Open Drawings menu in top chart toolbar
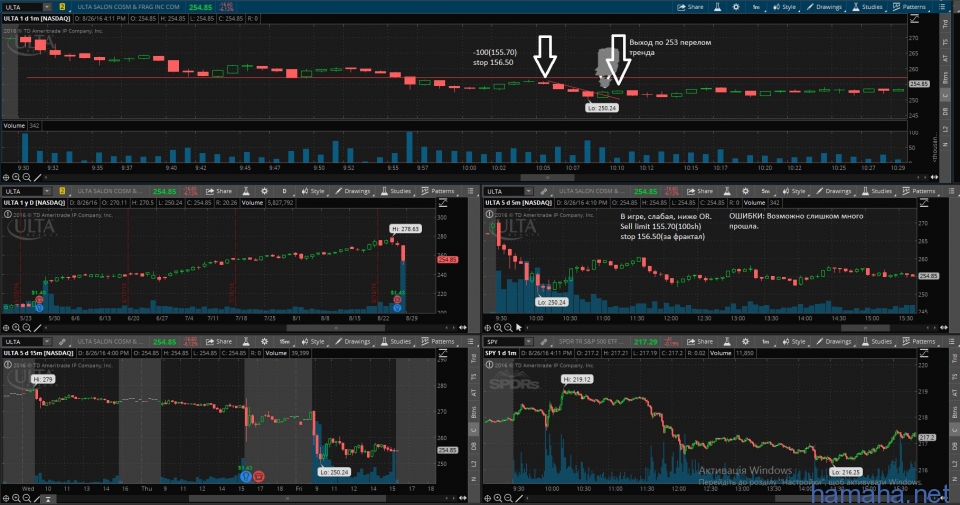 pos(824,7)
